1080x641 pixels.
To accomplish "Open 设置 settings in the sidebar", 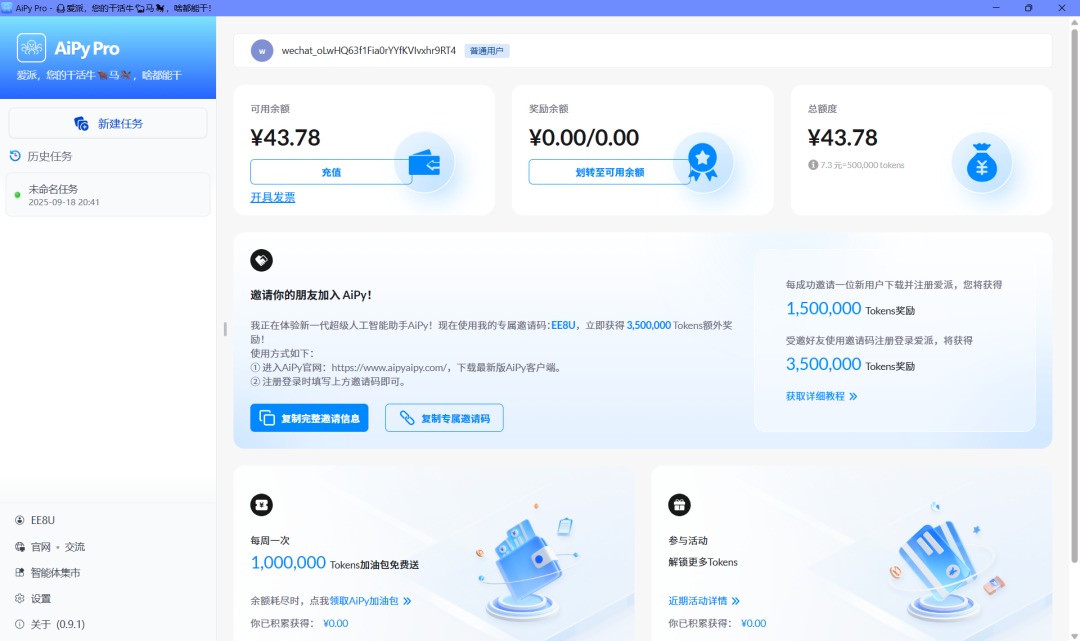I will tap(41, 599).
